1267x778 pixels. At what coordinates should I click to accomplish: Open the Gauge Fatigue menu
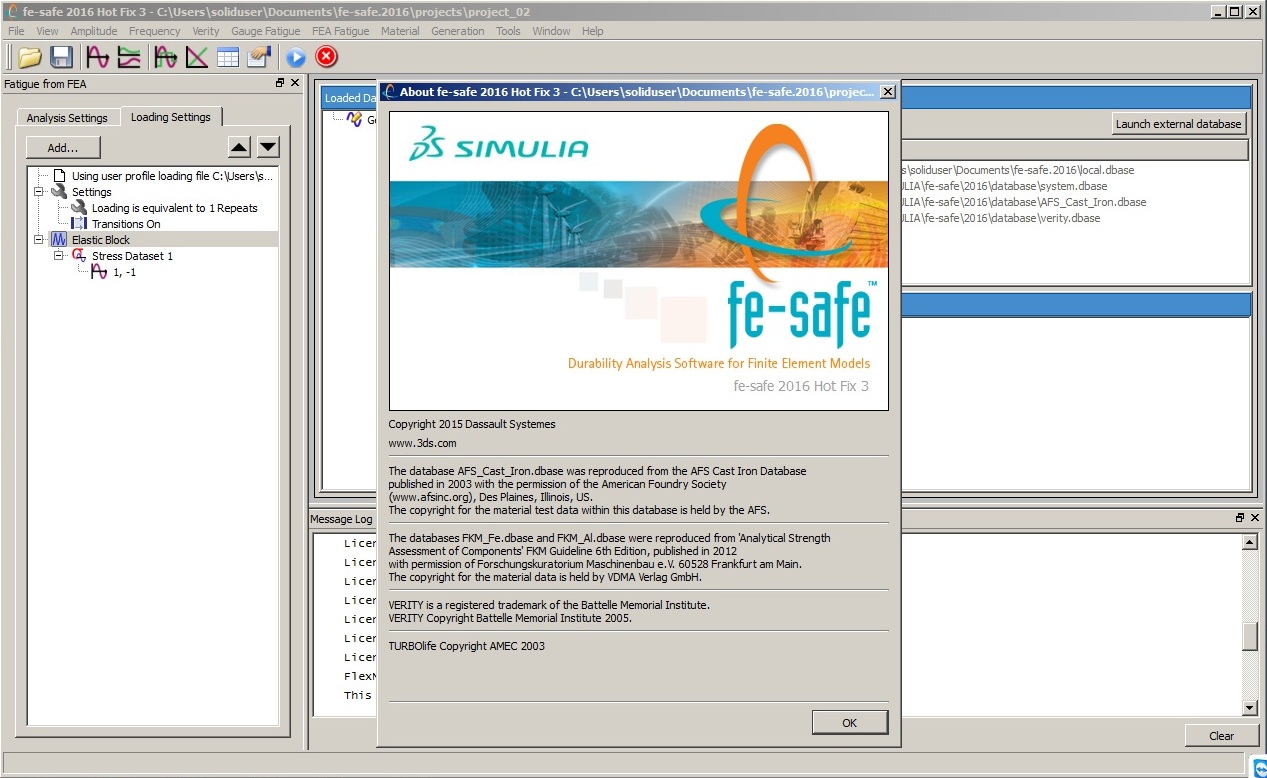[266, 31]
